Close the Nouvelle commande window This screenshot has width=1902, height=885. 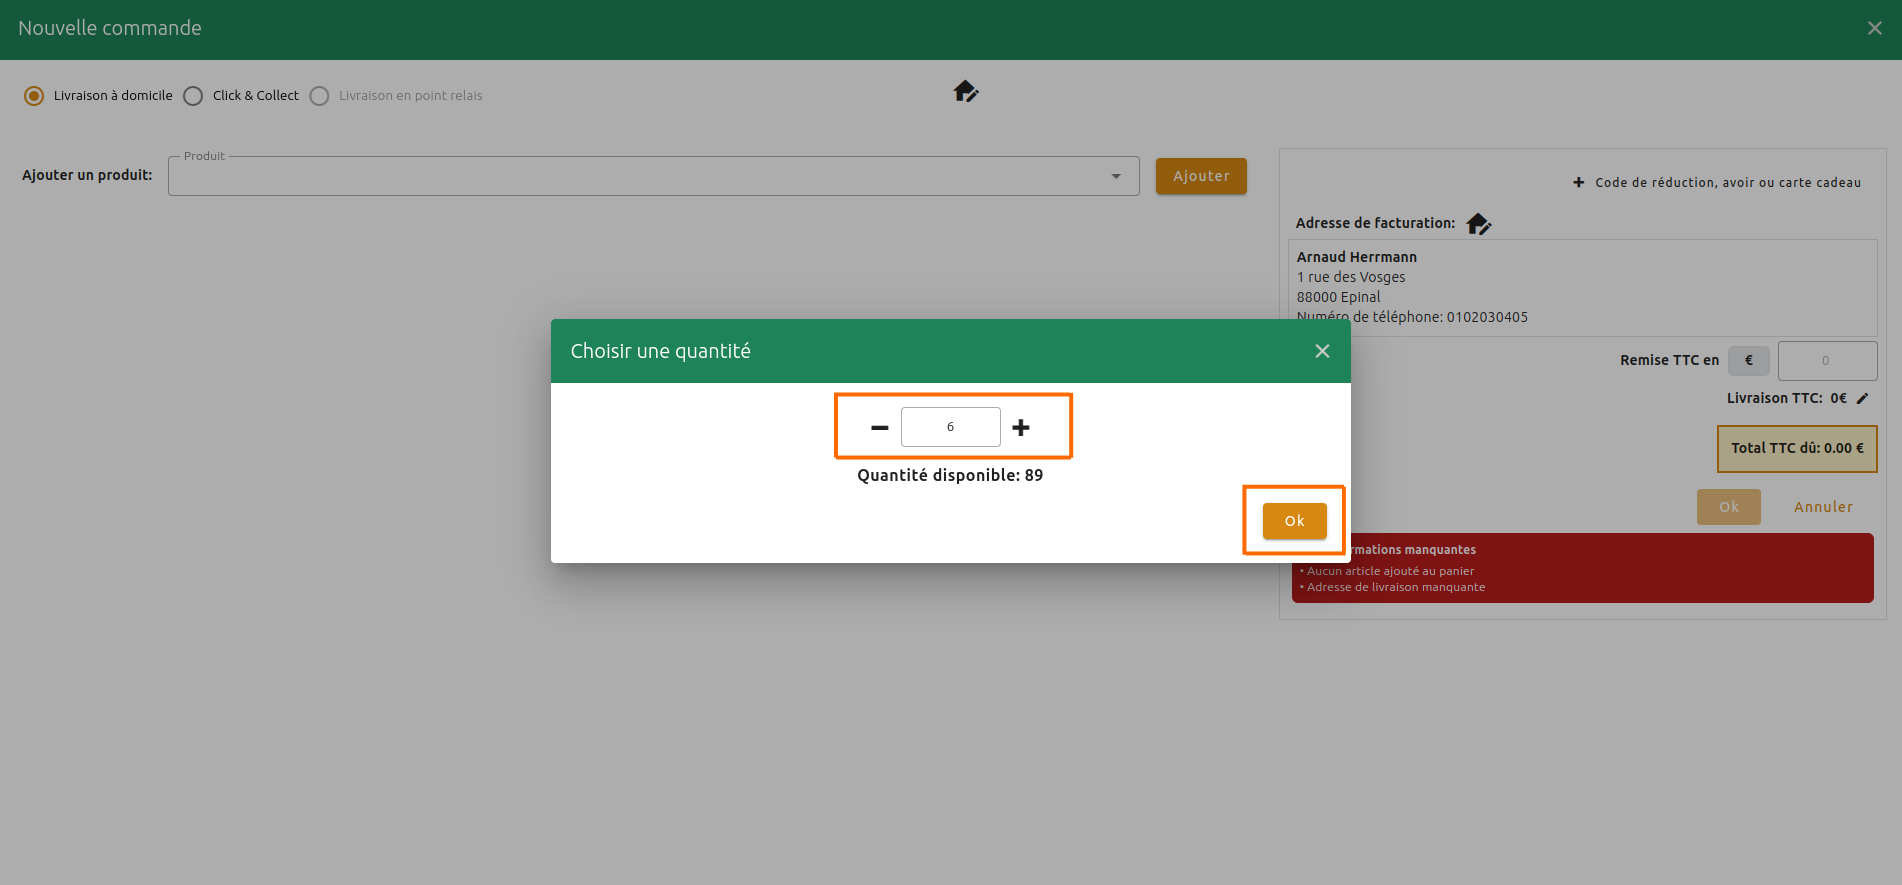pyautogui.click(x=1874, y=28)
